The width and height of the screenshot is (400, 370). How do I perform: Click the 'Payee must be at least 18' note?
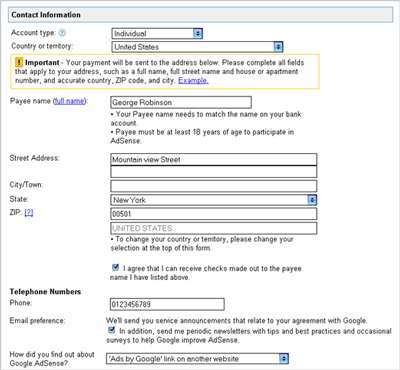click(202, 136)
